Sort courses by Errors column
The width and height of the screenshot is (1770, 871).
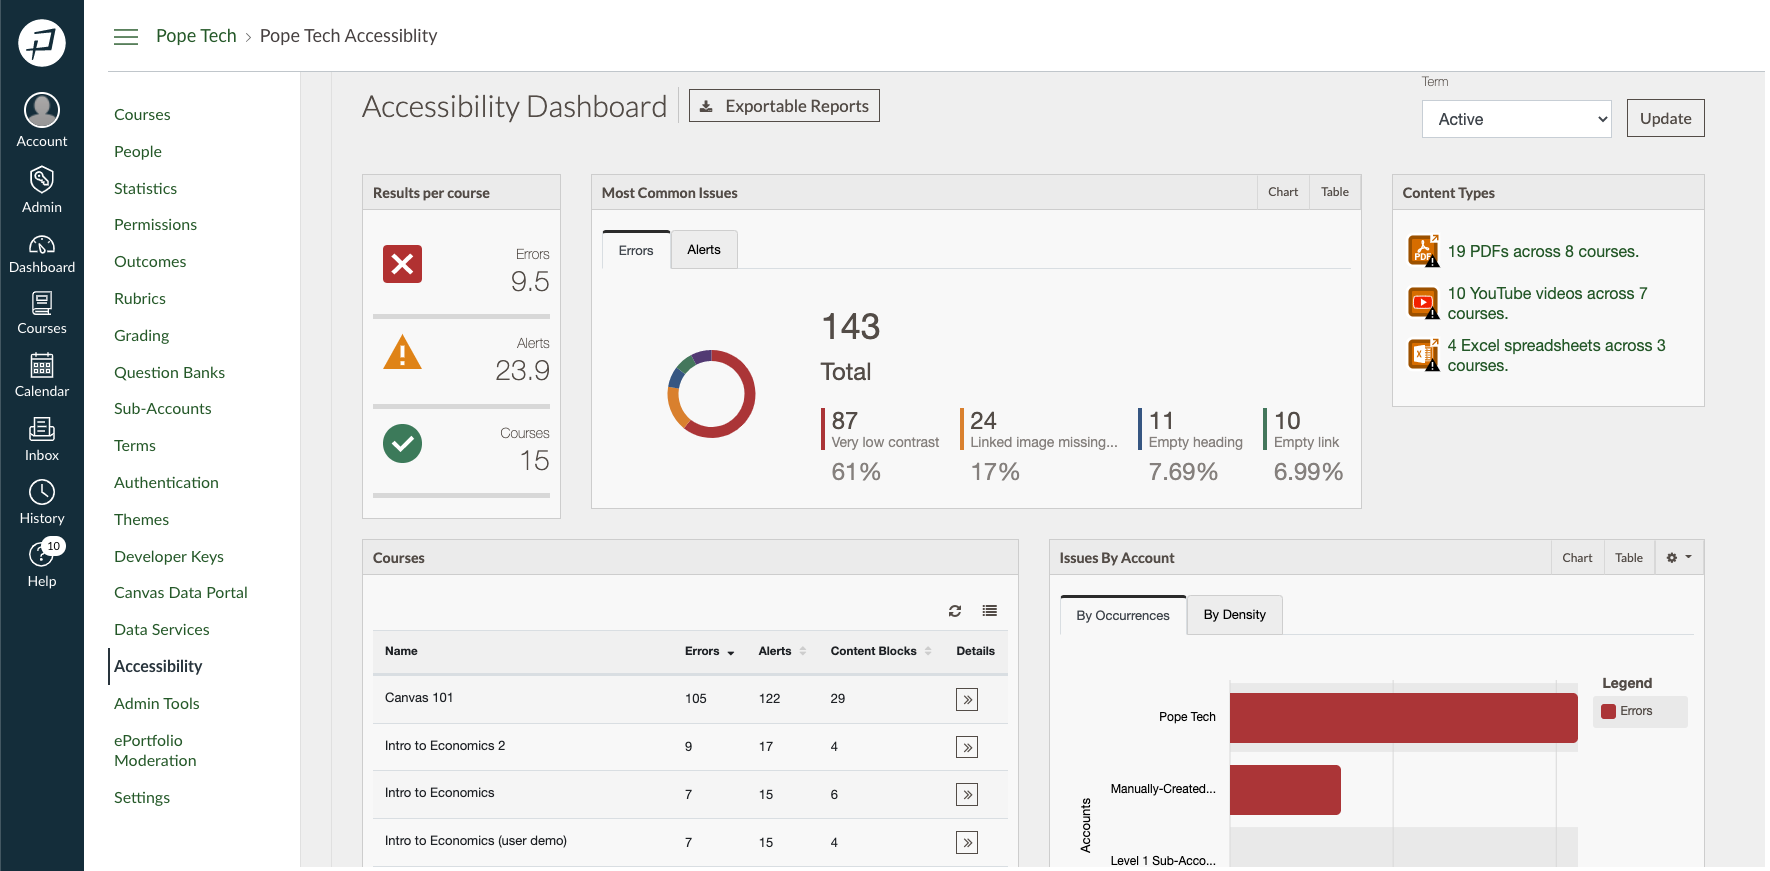tap(709, 651)
